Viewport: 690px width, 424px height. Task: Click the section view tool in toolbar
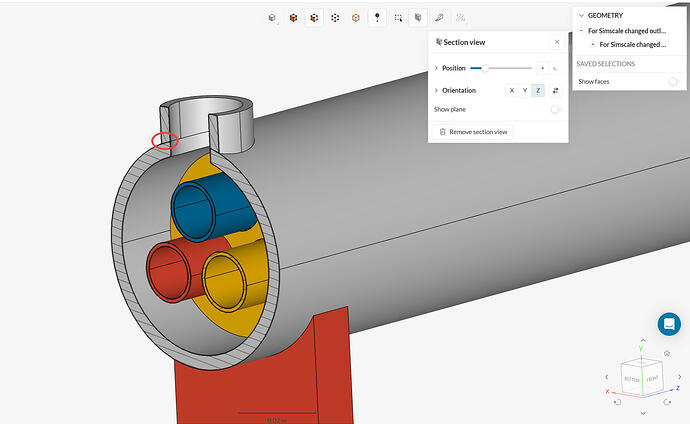(419, 17)
